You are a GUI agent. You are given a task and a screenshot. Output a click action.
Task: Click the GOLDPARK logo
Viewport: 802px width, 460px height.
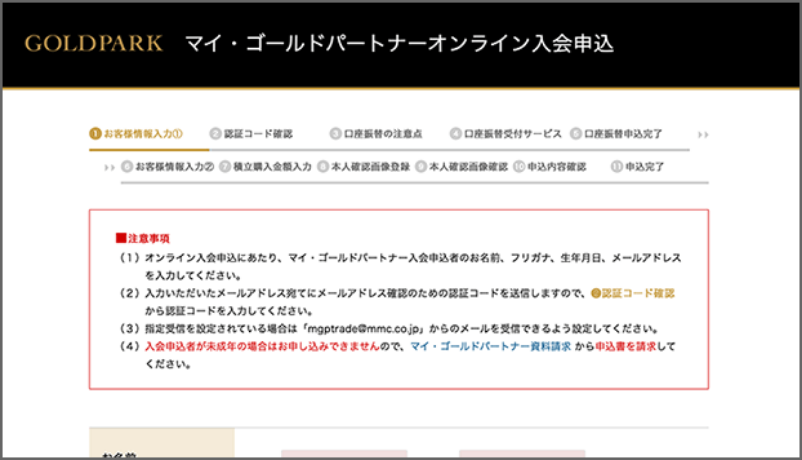pyautogui.click(x=94, y=43)
